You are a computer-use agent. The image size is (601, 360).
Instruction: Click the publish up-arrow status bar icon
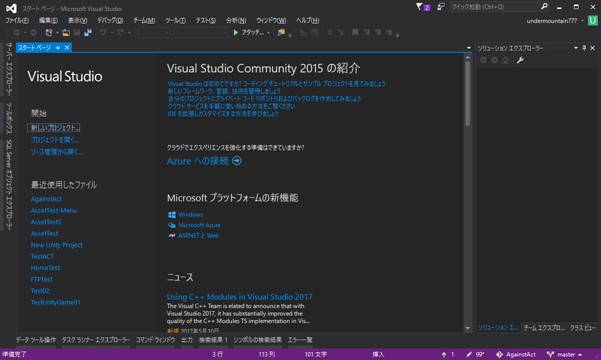(x=444, y=355)
